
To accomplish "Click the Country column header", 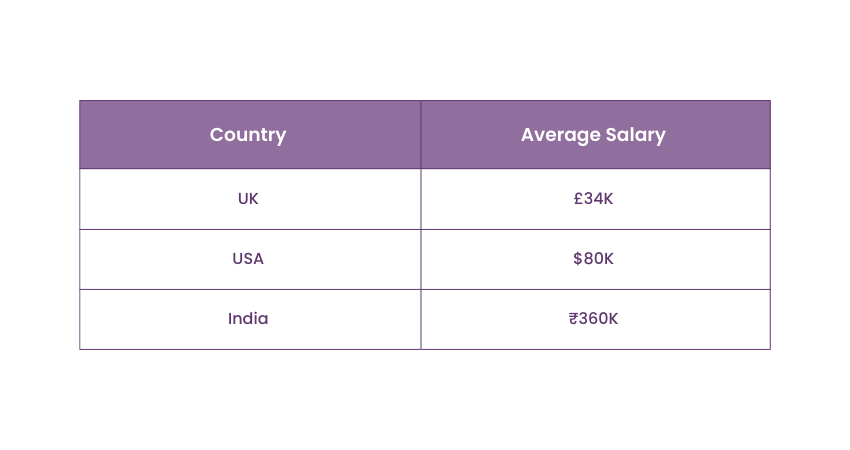I will click(x=248, y=135).
